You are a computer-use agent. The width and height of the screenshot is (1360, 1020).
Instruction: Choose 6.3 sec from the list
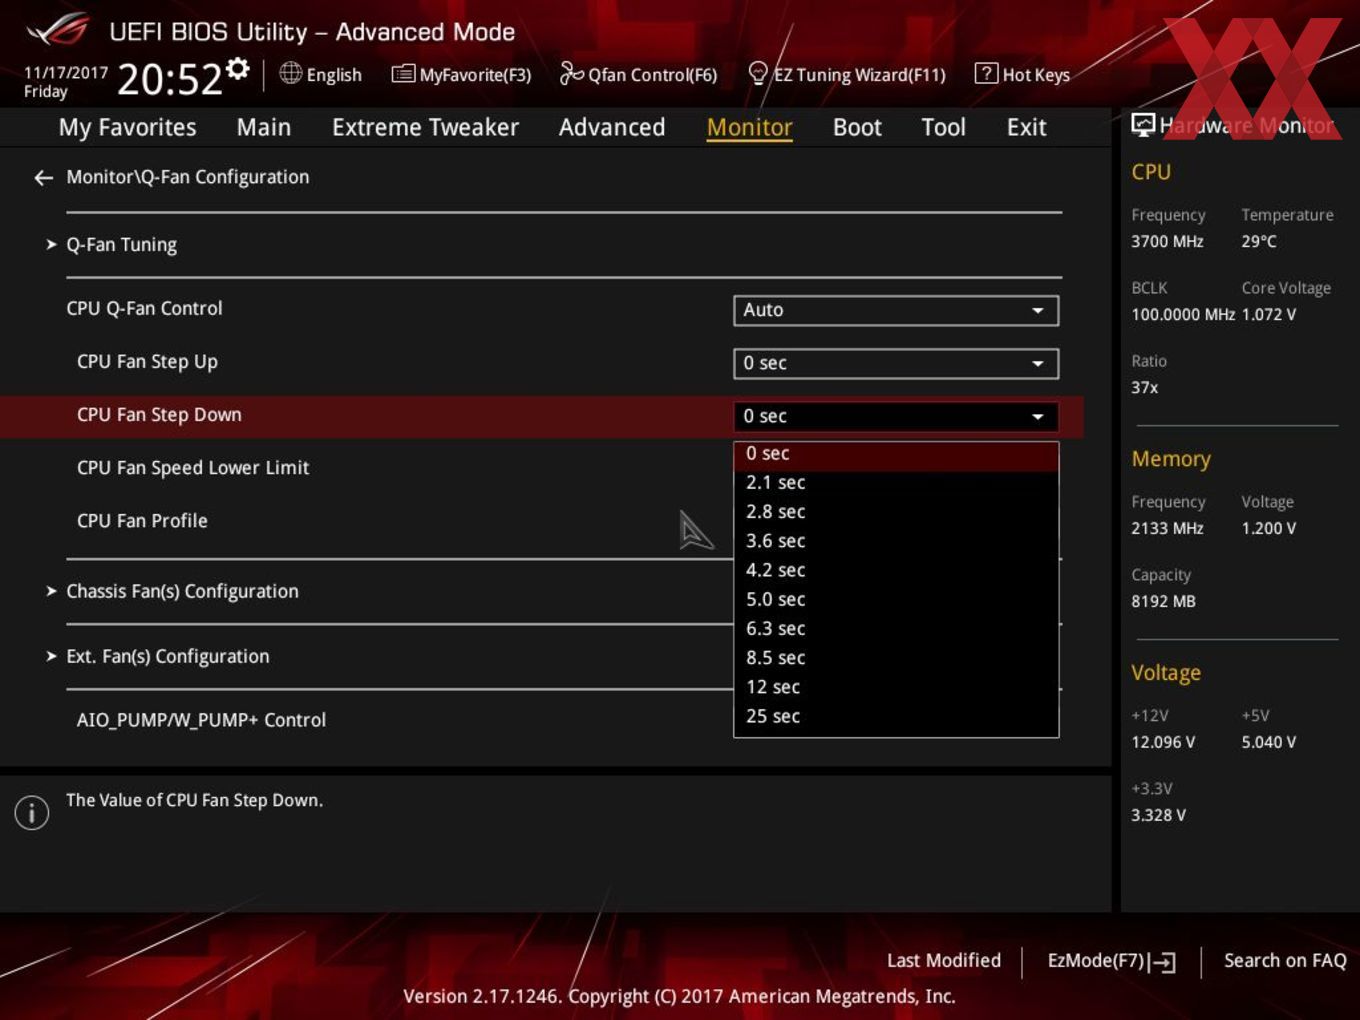pyautogui.click(x=896, y=629)
